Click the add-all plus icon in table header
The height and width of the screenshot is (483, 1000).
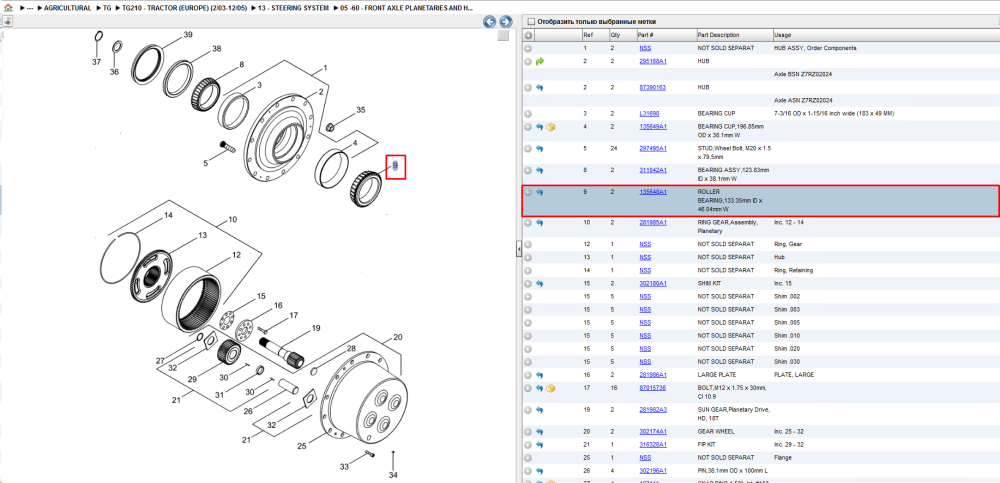(x=528, y=35)
